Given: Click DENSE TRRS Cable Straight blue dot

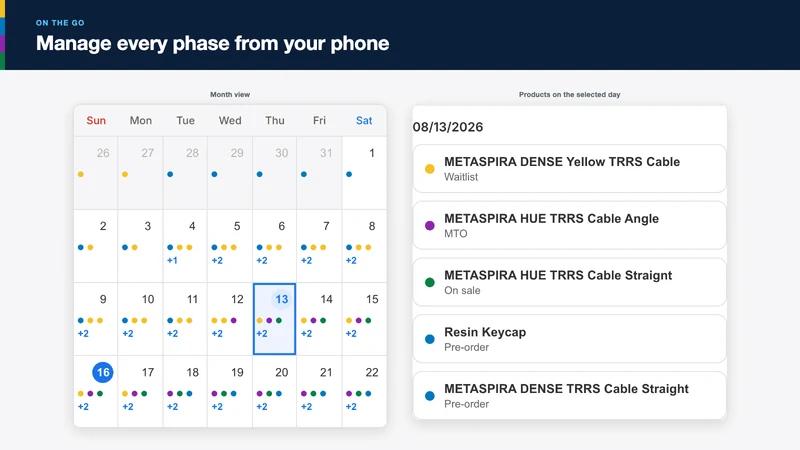Looking at the screenshot, I should click(430, 396).
